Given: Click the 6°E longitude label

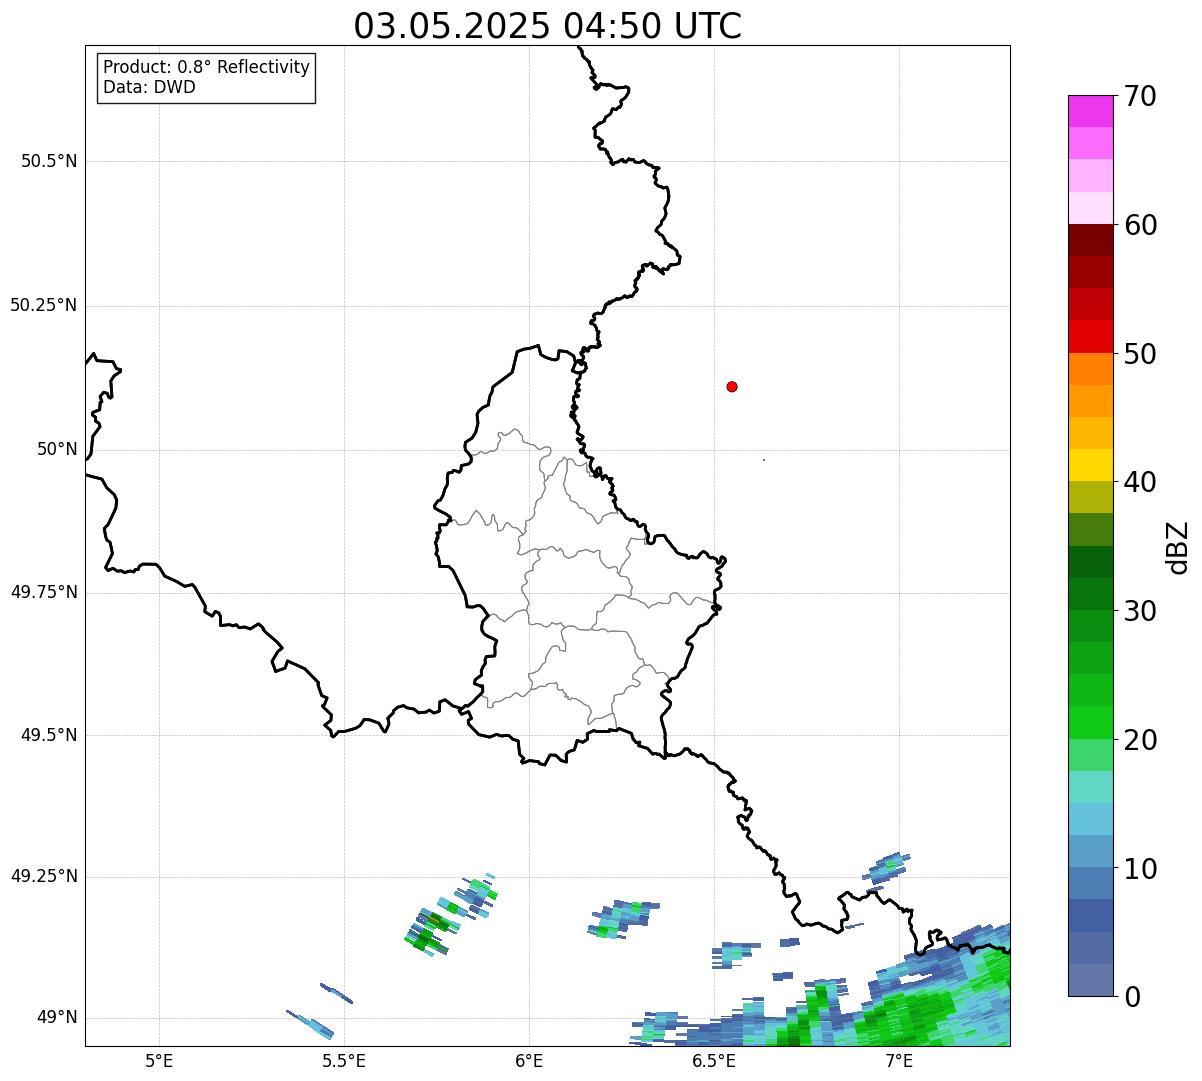Looking at the screenshot, I should click(x=529, y=1061).
